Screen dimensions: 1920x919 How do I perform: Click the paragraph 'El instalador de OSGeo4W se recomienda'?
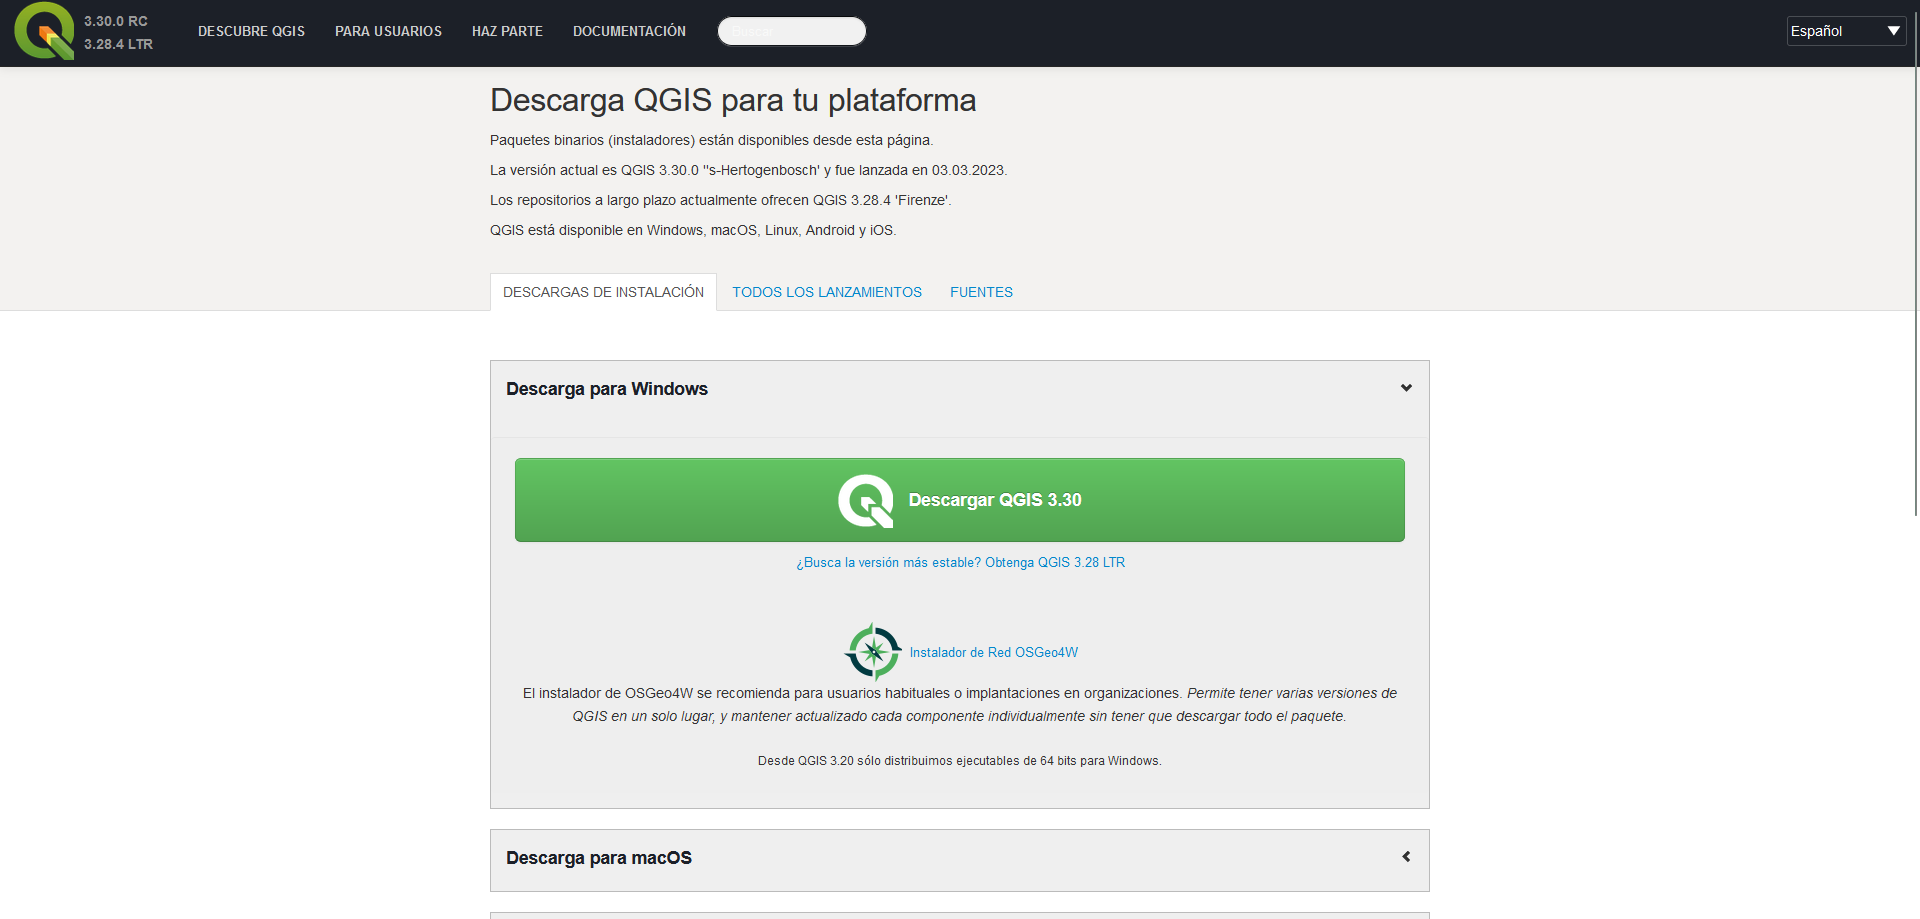click(x=959, y=705)
